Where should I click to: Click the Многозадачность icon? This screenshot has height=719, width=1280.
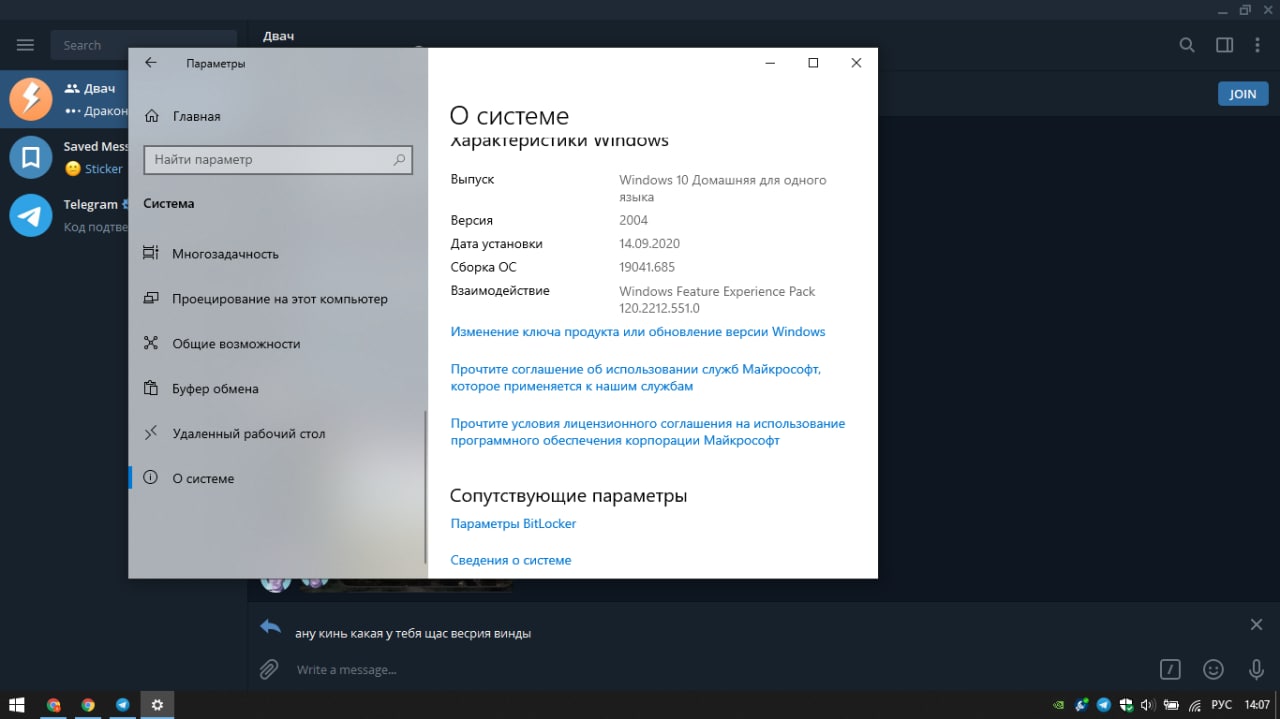pos(151,253)
